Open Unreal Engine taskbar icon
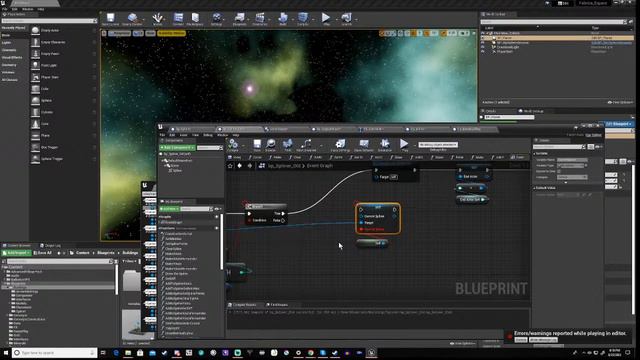 pyautogui.click(x=371, y=353)
